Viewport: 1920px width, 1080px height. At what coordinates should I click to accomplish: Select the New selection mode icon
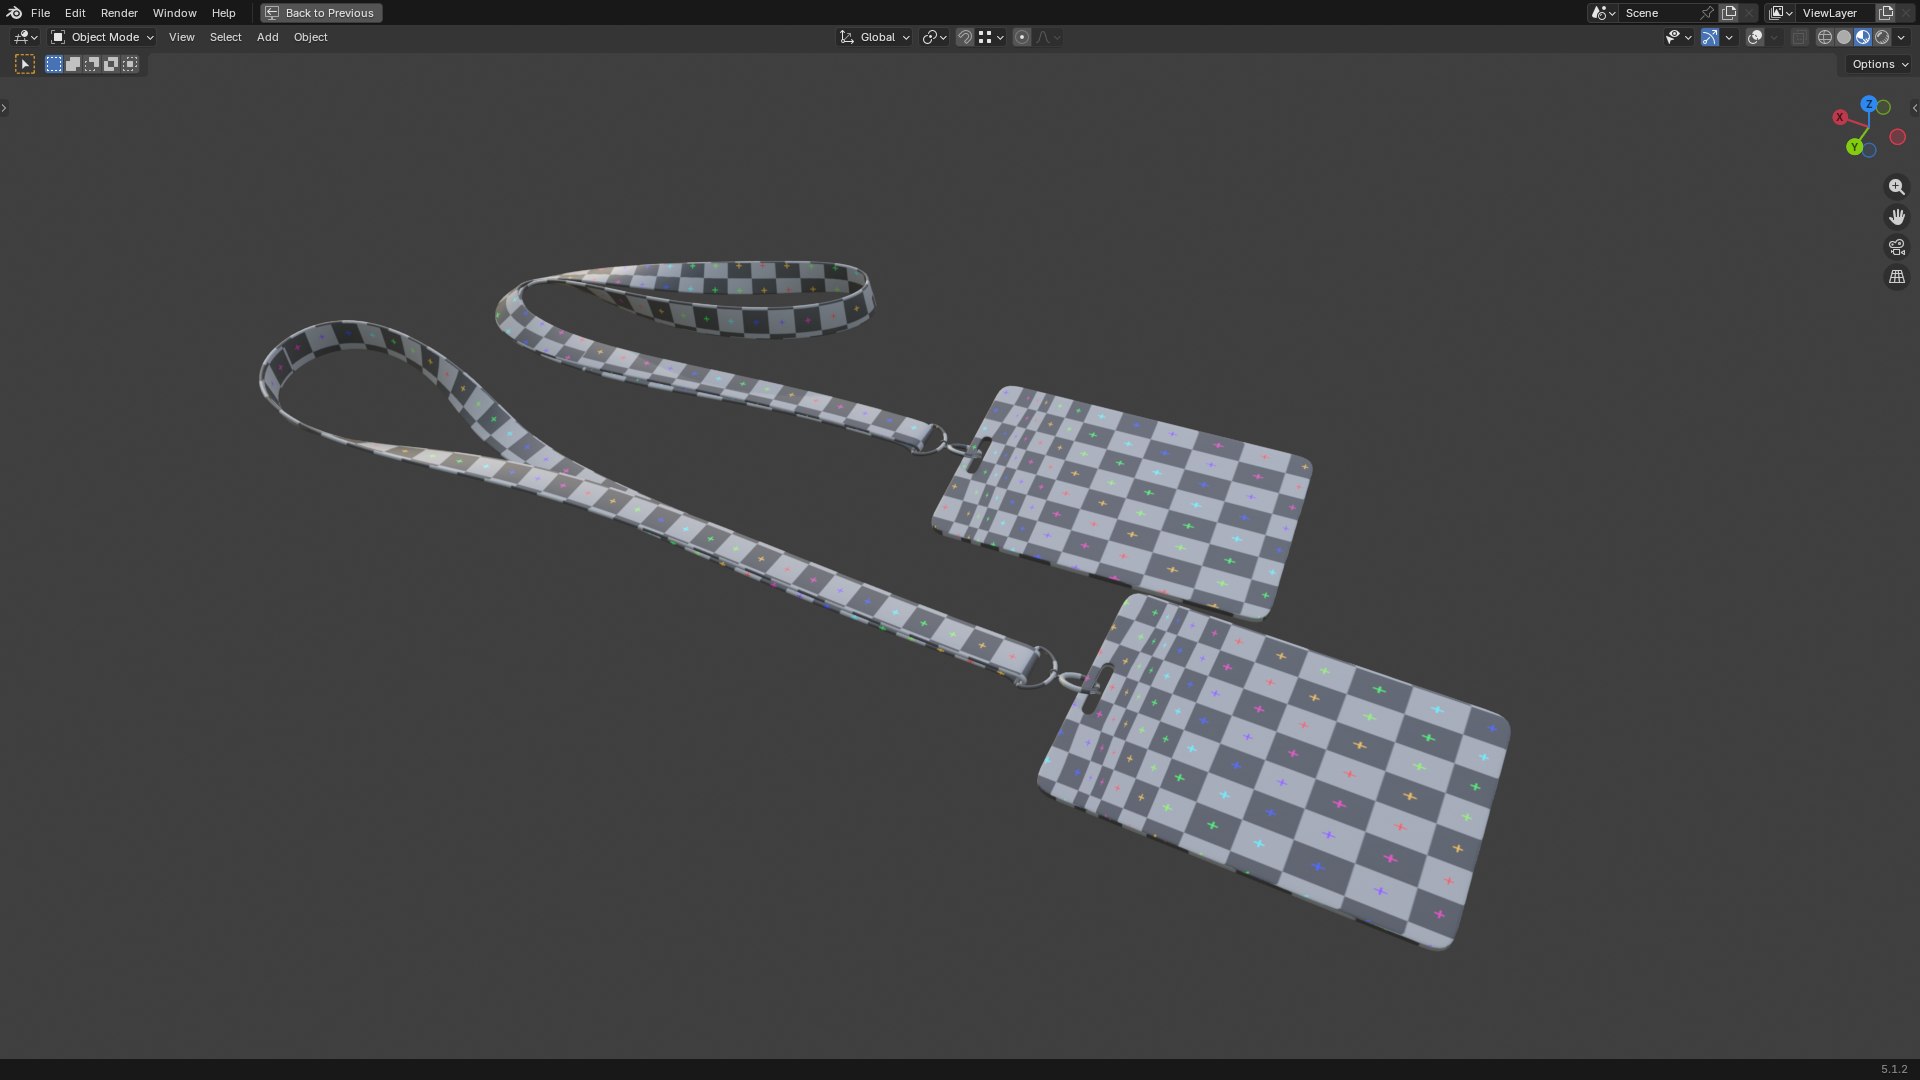pos(54,64)
